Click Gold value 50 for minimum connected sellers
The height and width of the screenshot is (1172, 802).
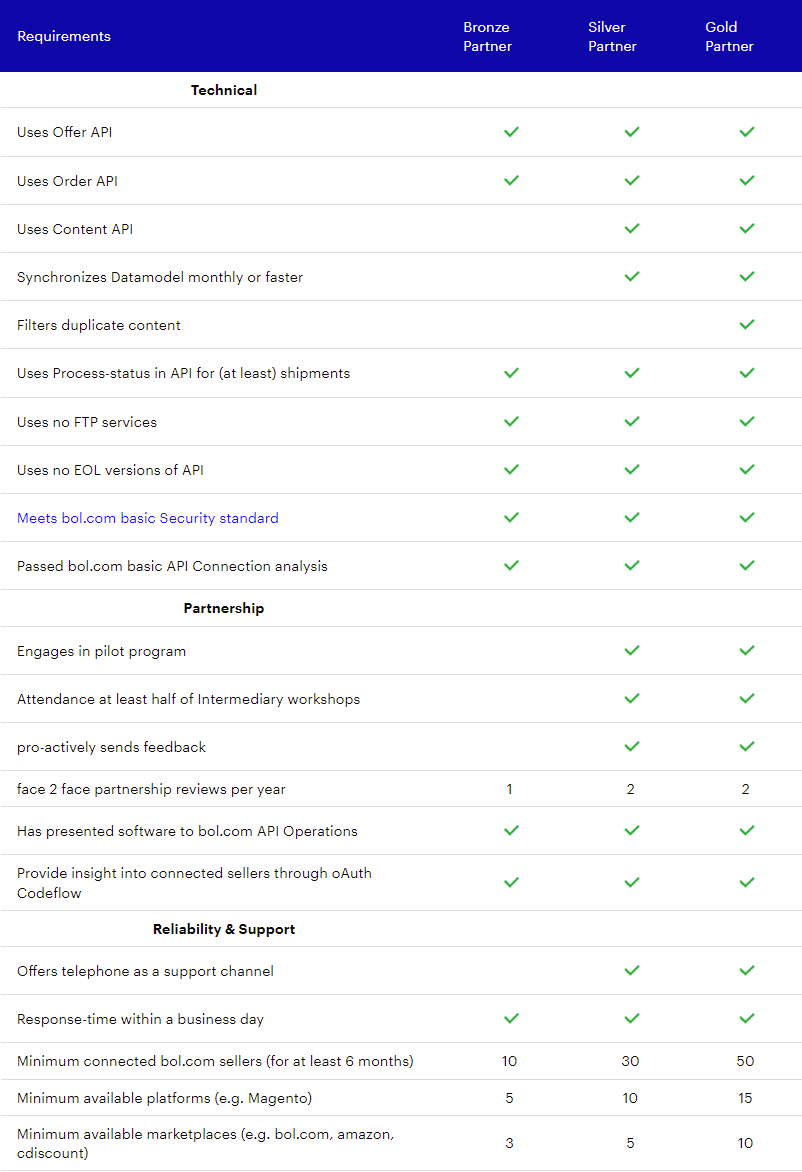pos(745,1061)
